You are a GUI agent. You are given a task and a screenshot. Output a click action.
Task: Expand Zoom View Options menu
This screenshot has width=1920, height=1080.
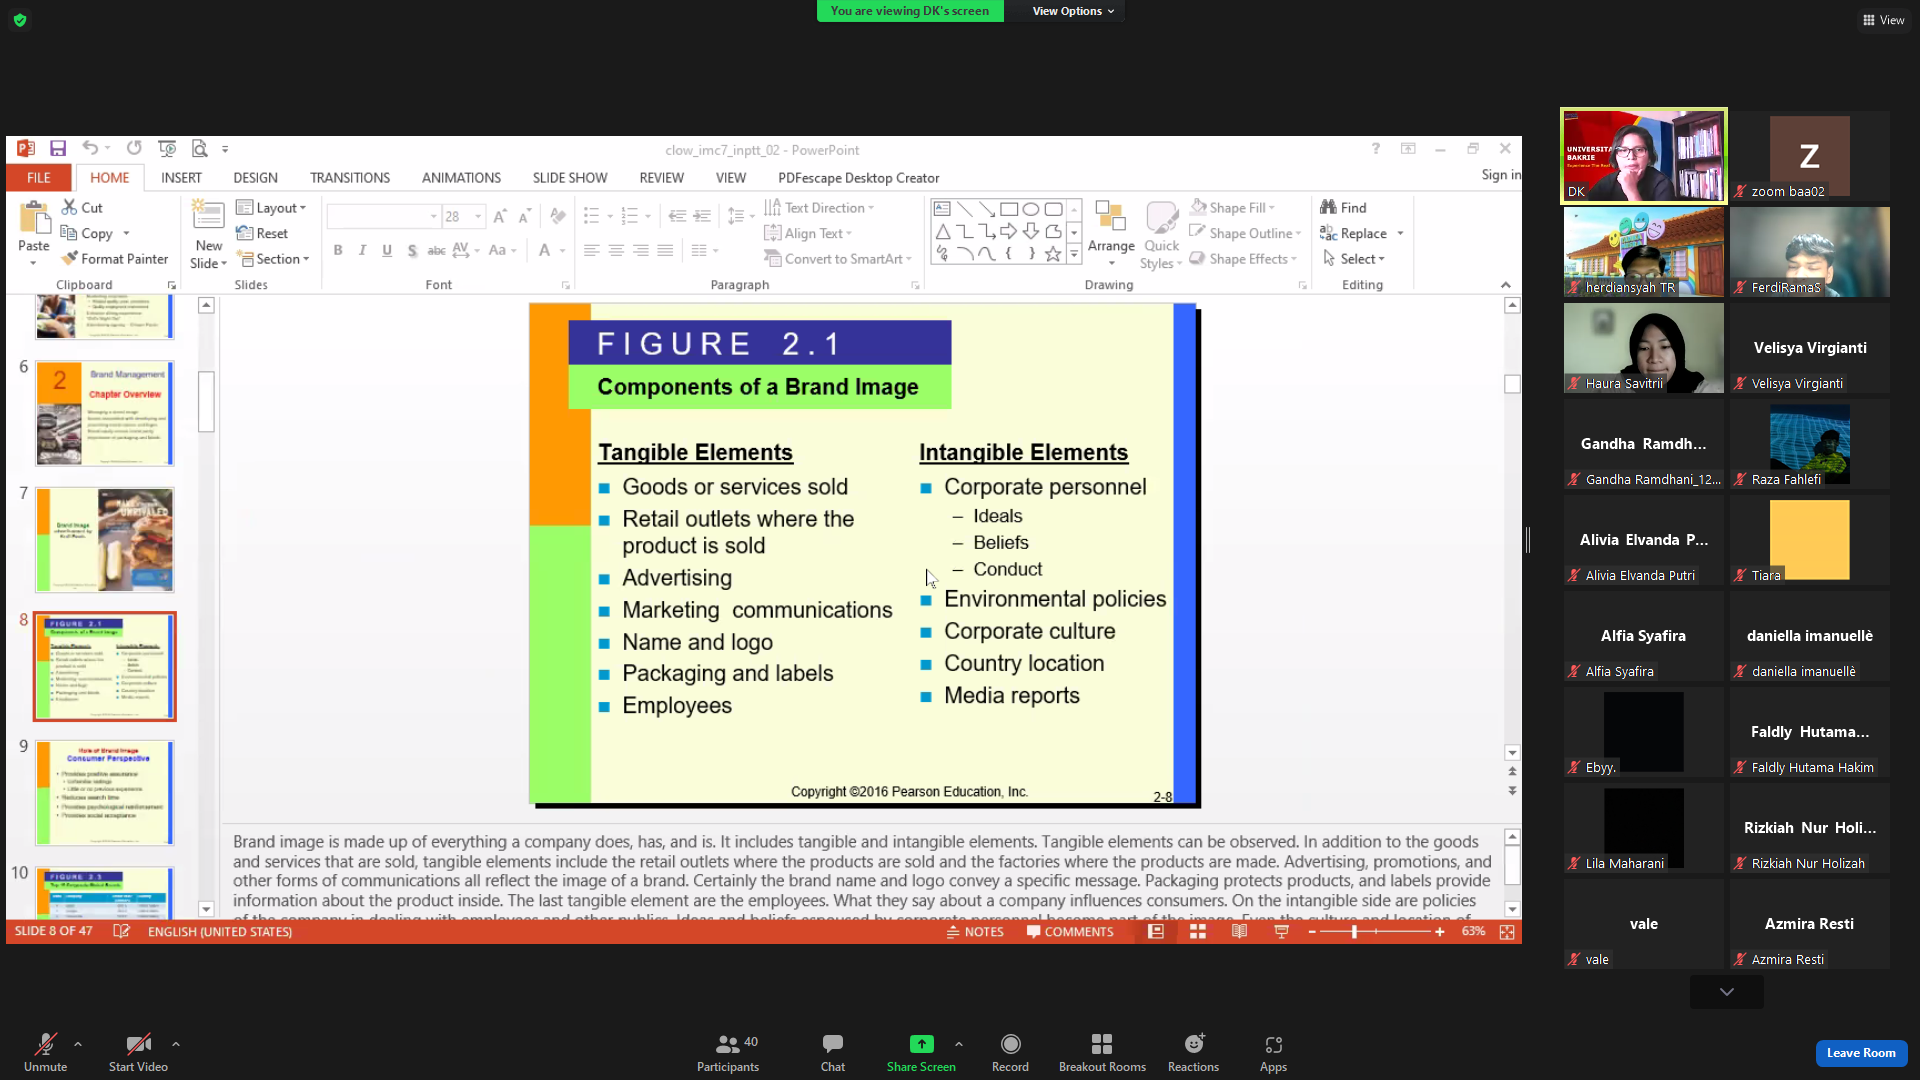click(x=1073, y=11)
